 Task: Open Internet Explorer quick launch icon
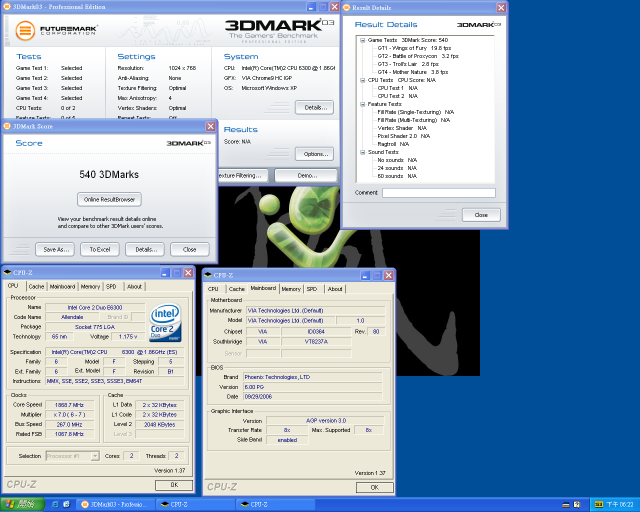(x=55, y=505)
